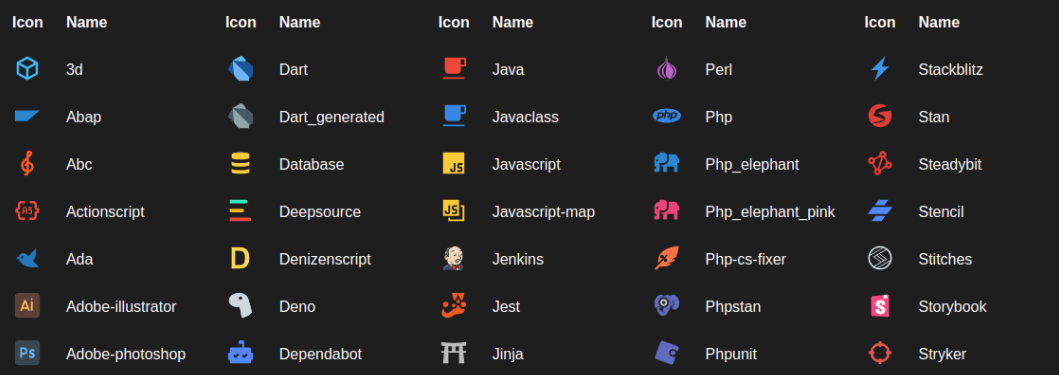Click the Steadybit icon

(880, 164)
